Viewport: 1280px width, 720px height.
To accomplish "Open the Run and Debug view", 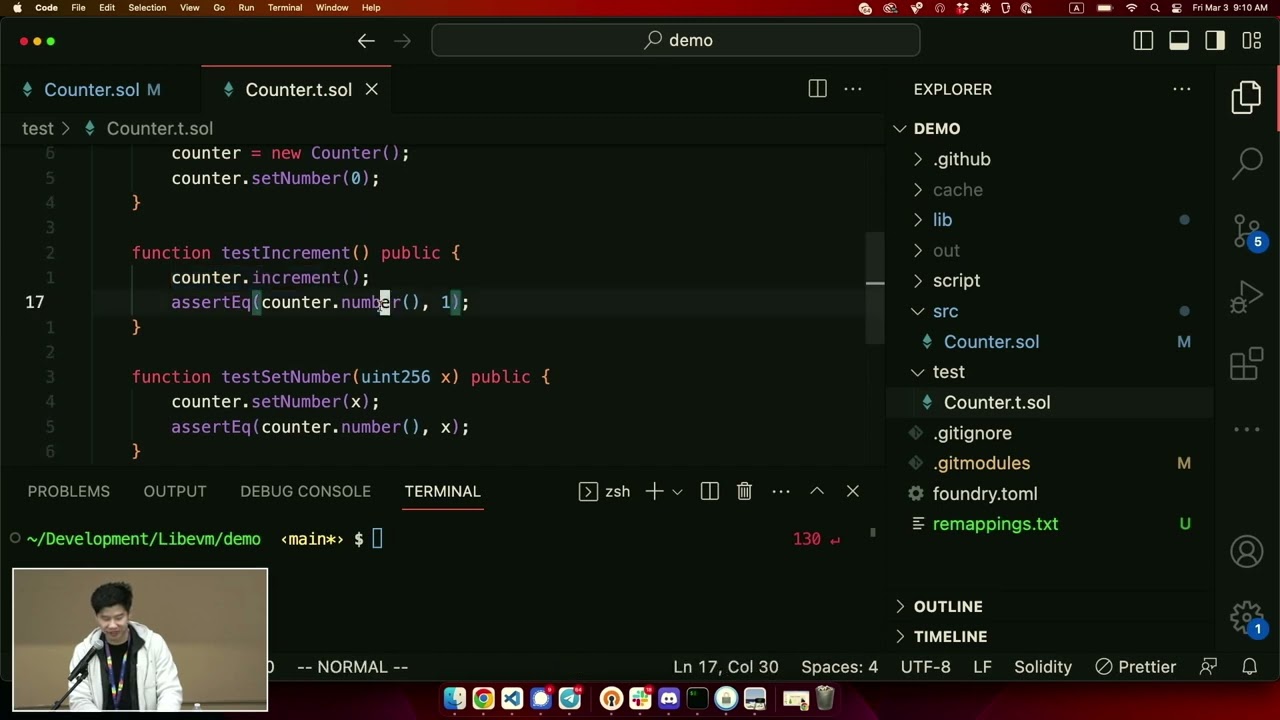I will click(x=1247, y=297).
